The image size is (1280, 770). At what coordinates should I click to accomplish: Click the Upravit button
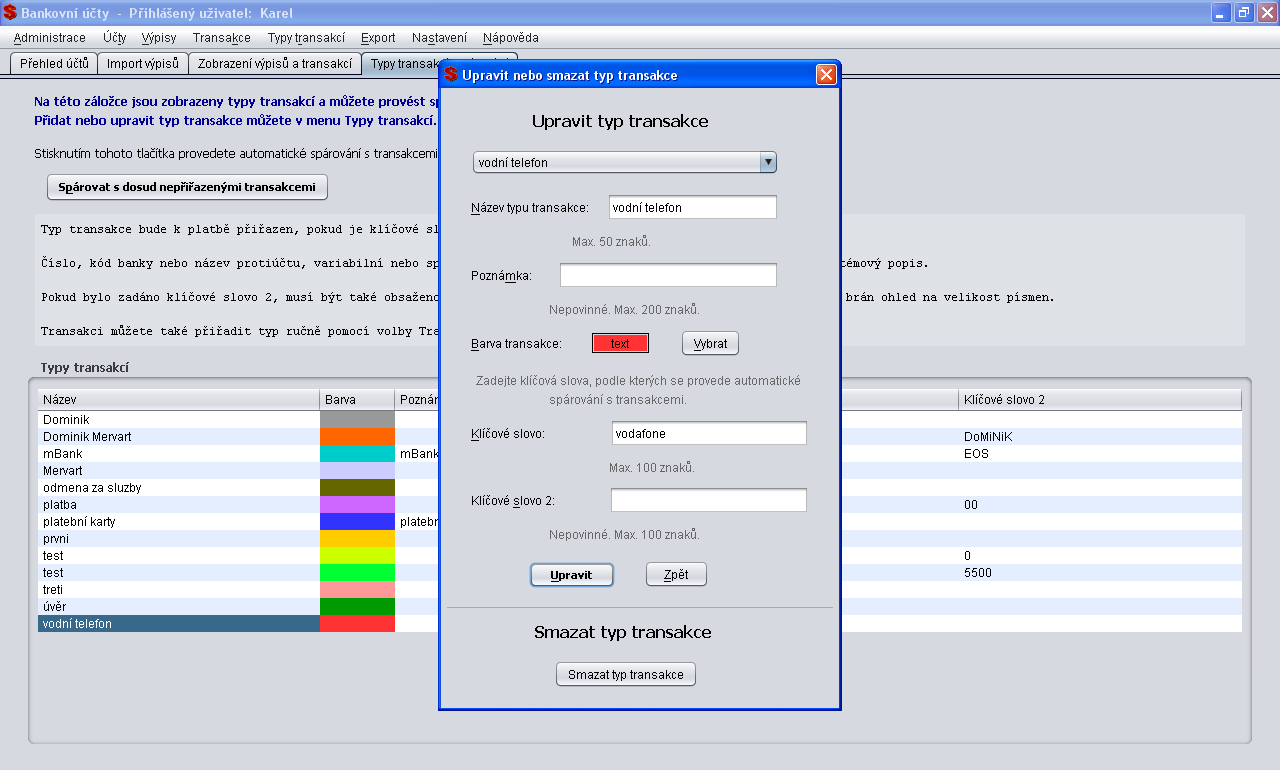point(571,575)
